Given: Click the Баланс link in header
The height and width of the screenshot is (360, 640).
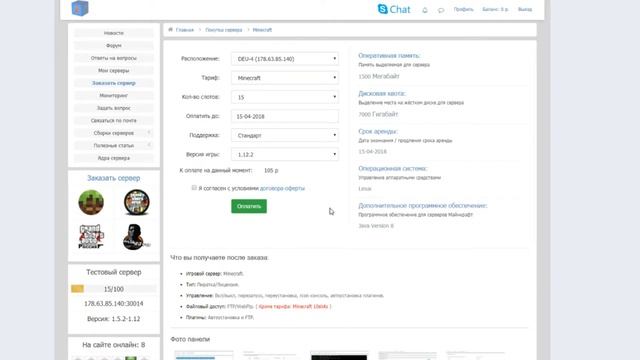Looking at the screenshot, I should 496,9.
